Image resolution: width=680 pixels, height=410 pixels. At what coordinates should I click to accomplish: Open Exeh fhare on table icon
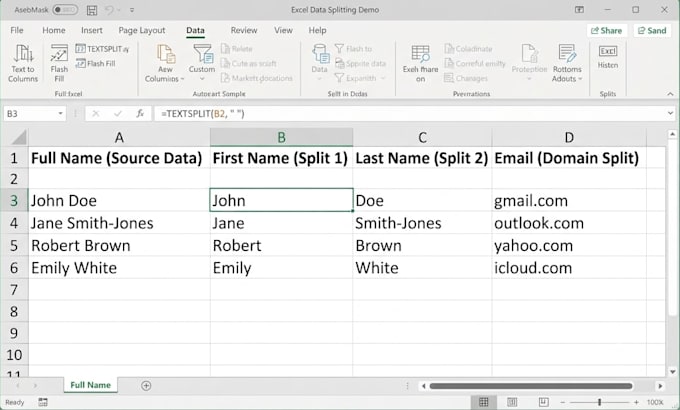coord(420,54)
